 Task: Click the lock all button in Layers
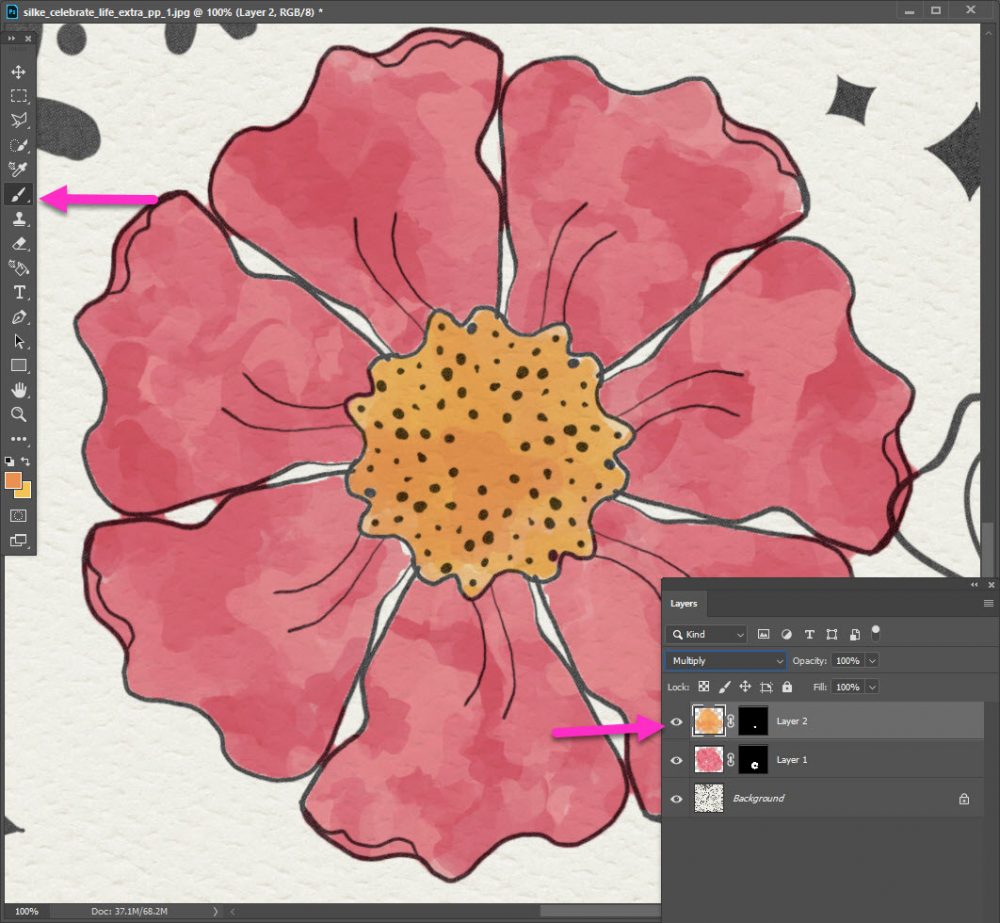[x=787, y=687]
